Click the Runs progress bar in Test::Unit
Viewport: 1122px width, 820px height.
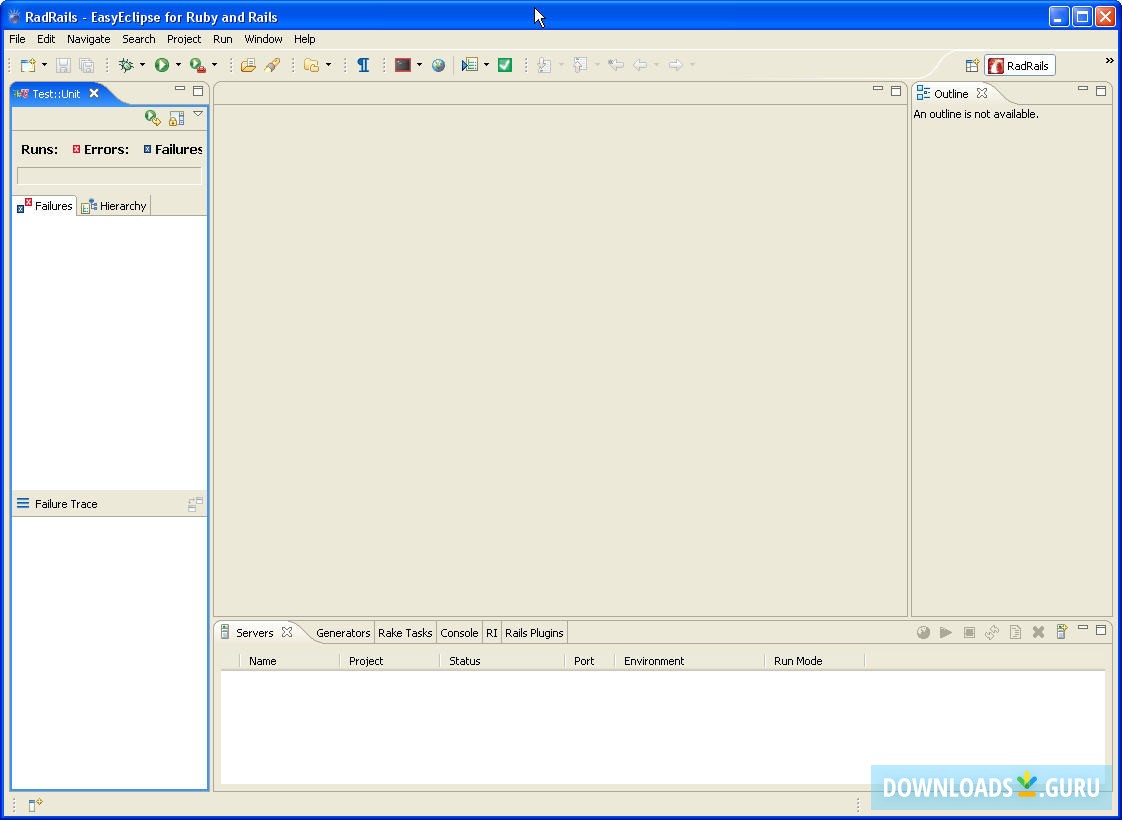tap(108, 176)
